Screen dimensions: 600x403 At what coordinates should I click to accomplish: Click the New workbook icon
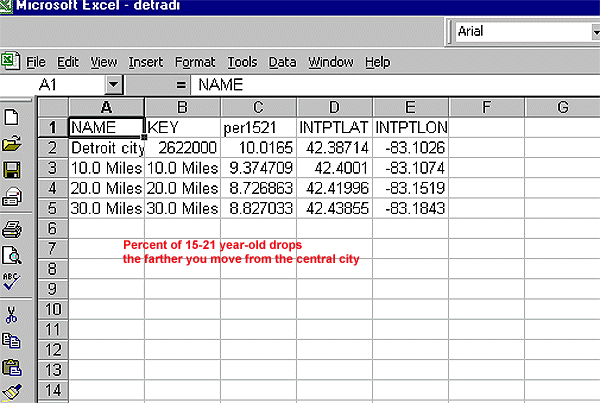click(12, 117)
